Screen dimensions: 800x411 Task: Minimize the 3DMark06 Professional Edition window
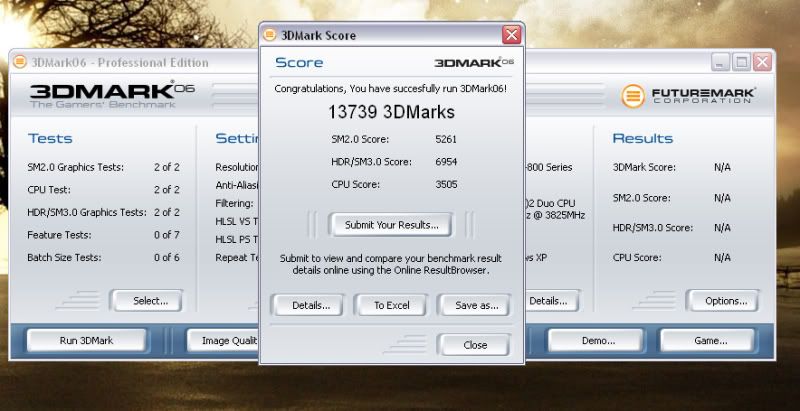(x=720, y=62)
